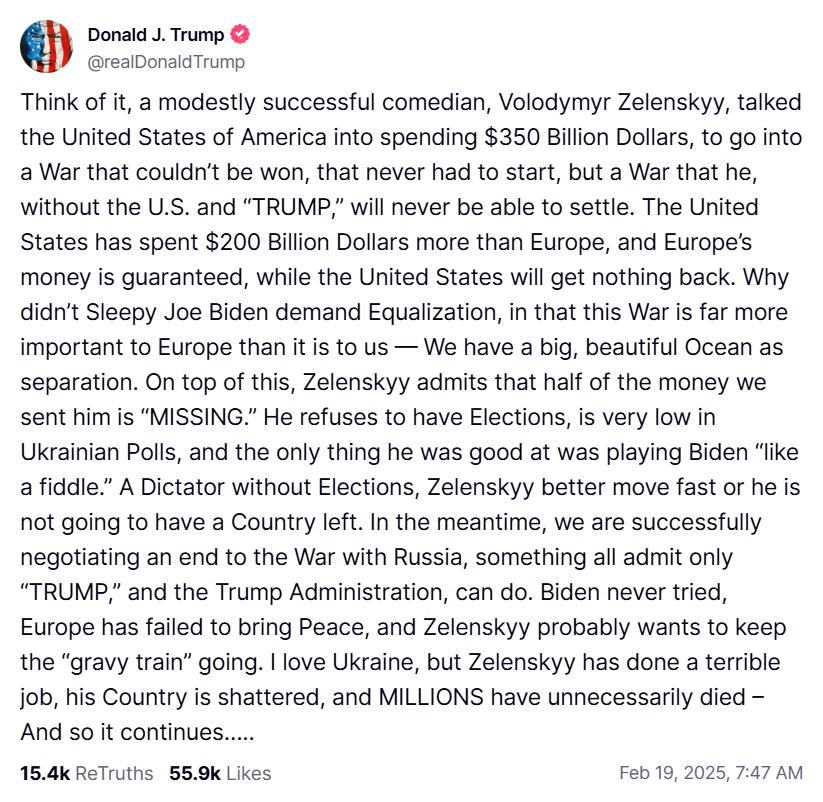
Task: Open the Feb 19, 2025 timestamp
Action: pos(673,773)
